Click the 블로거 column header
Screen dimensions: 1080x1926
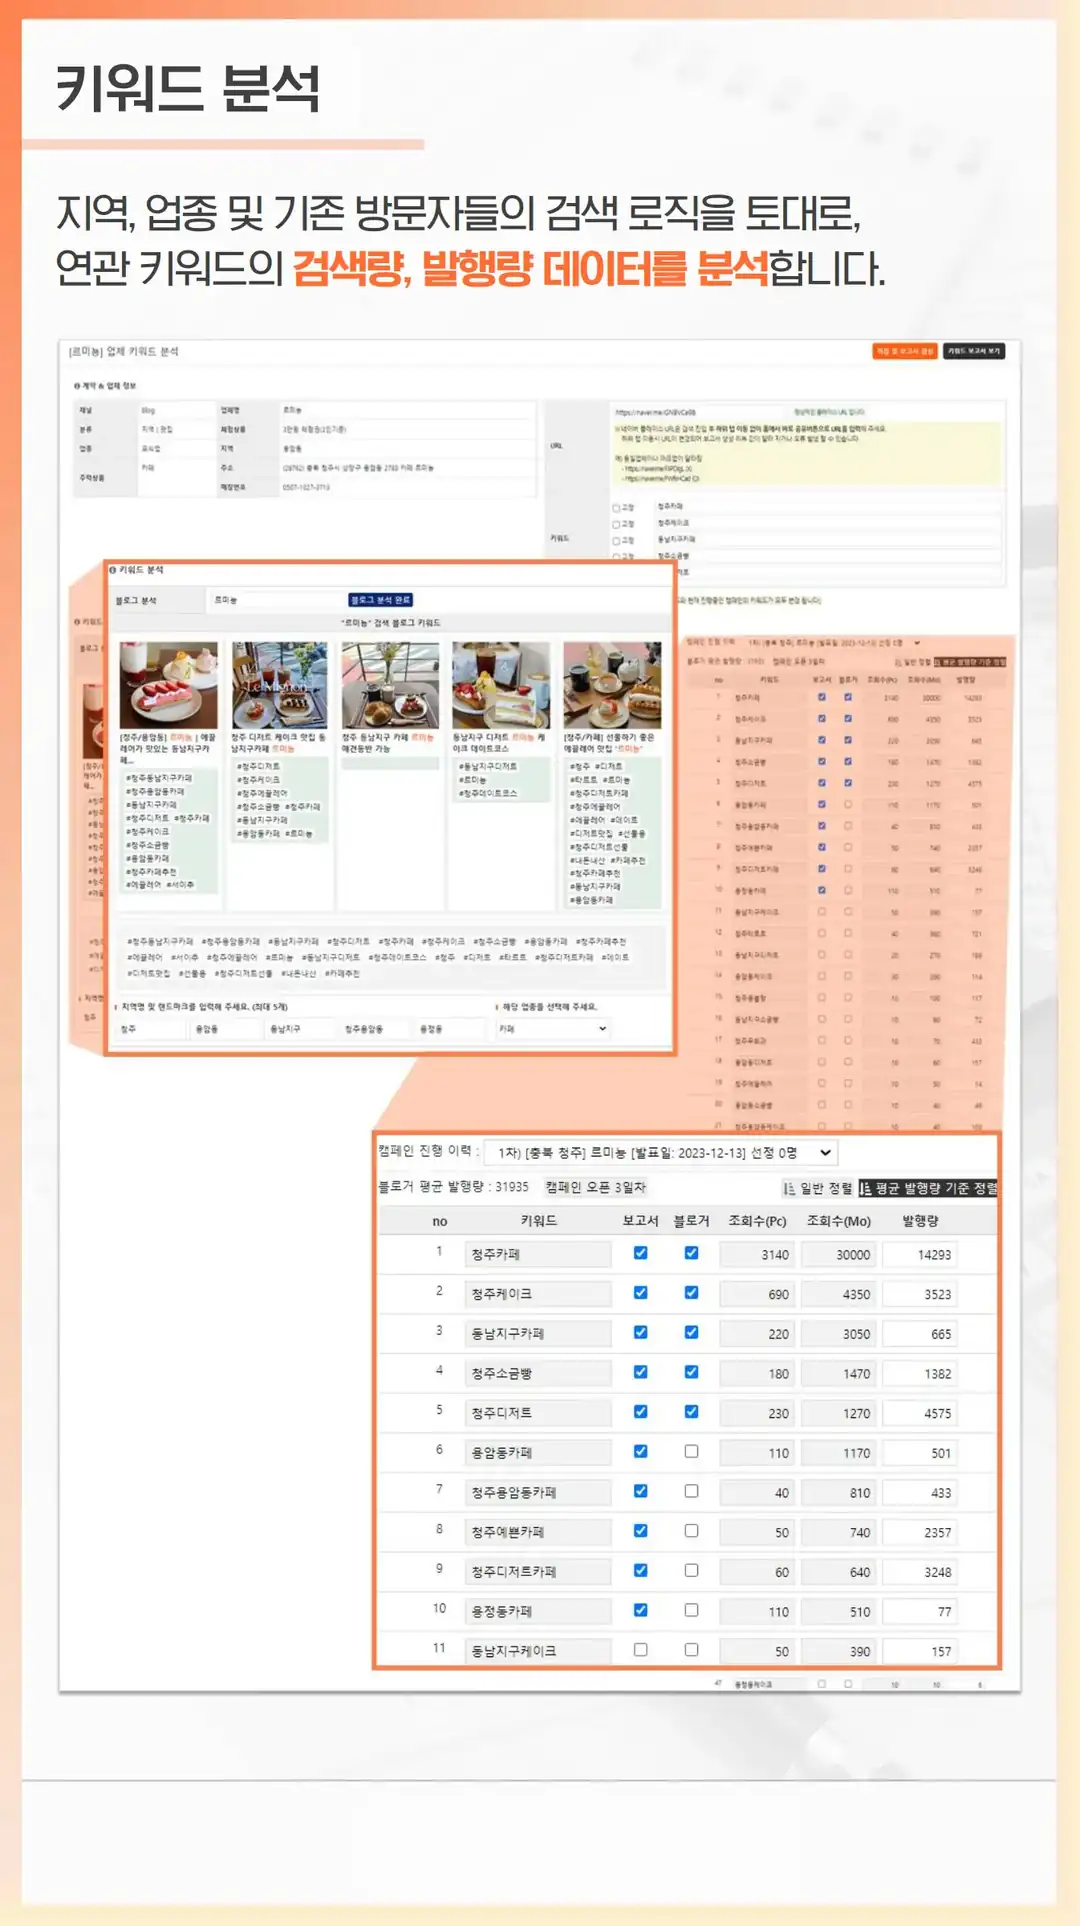coord(691,1221)
